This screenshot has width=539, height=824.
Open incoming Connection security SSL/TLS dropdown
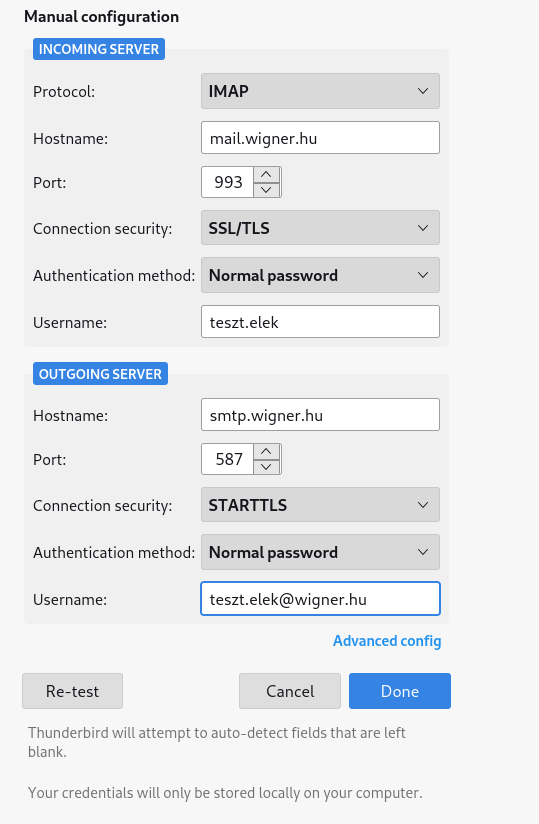(320, 228)
